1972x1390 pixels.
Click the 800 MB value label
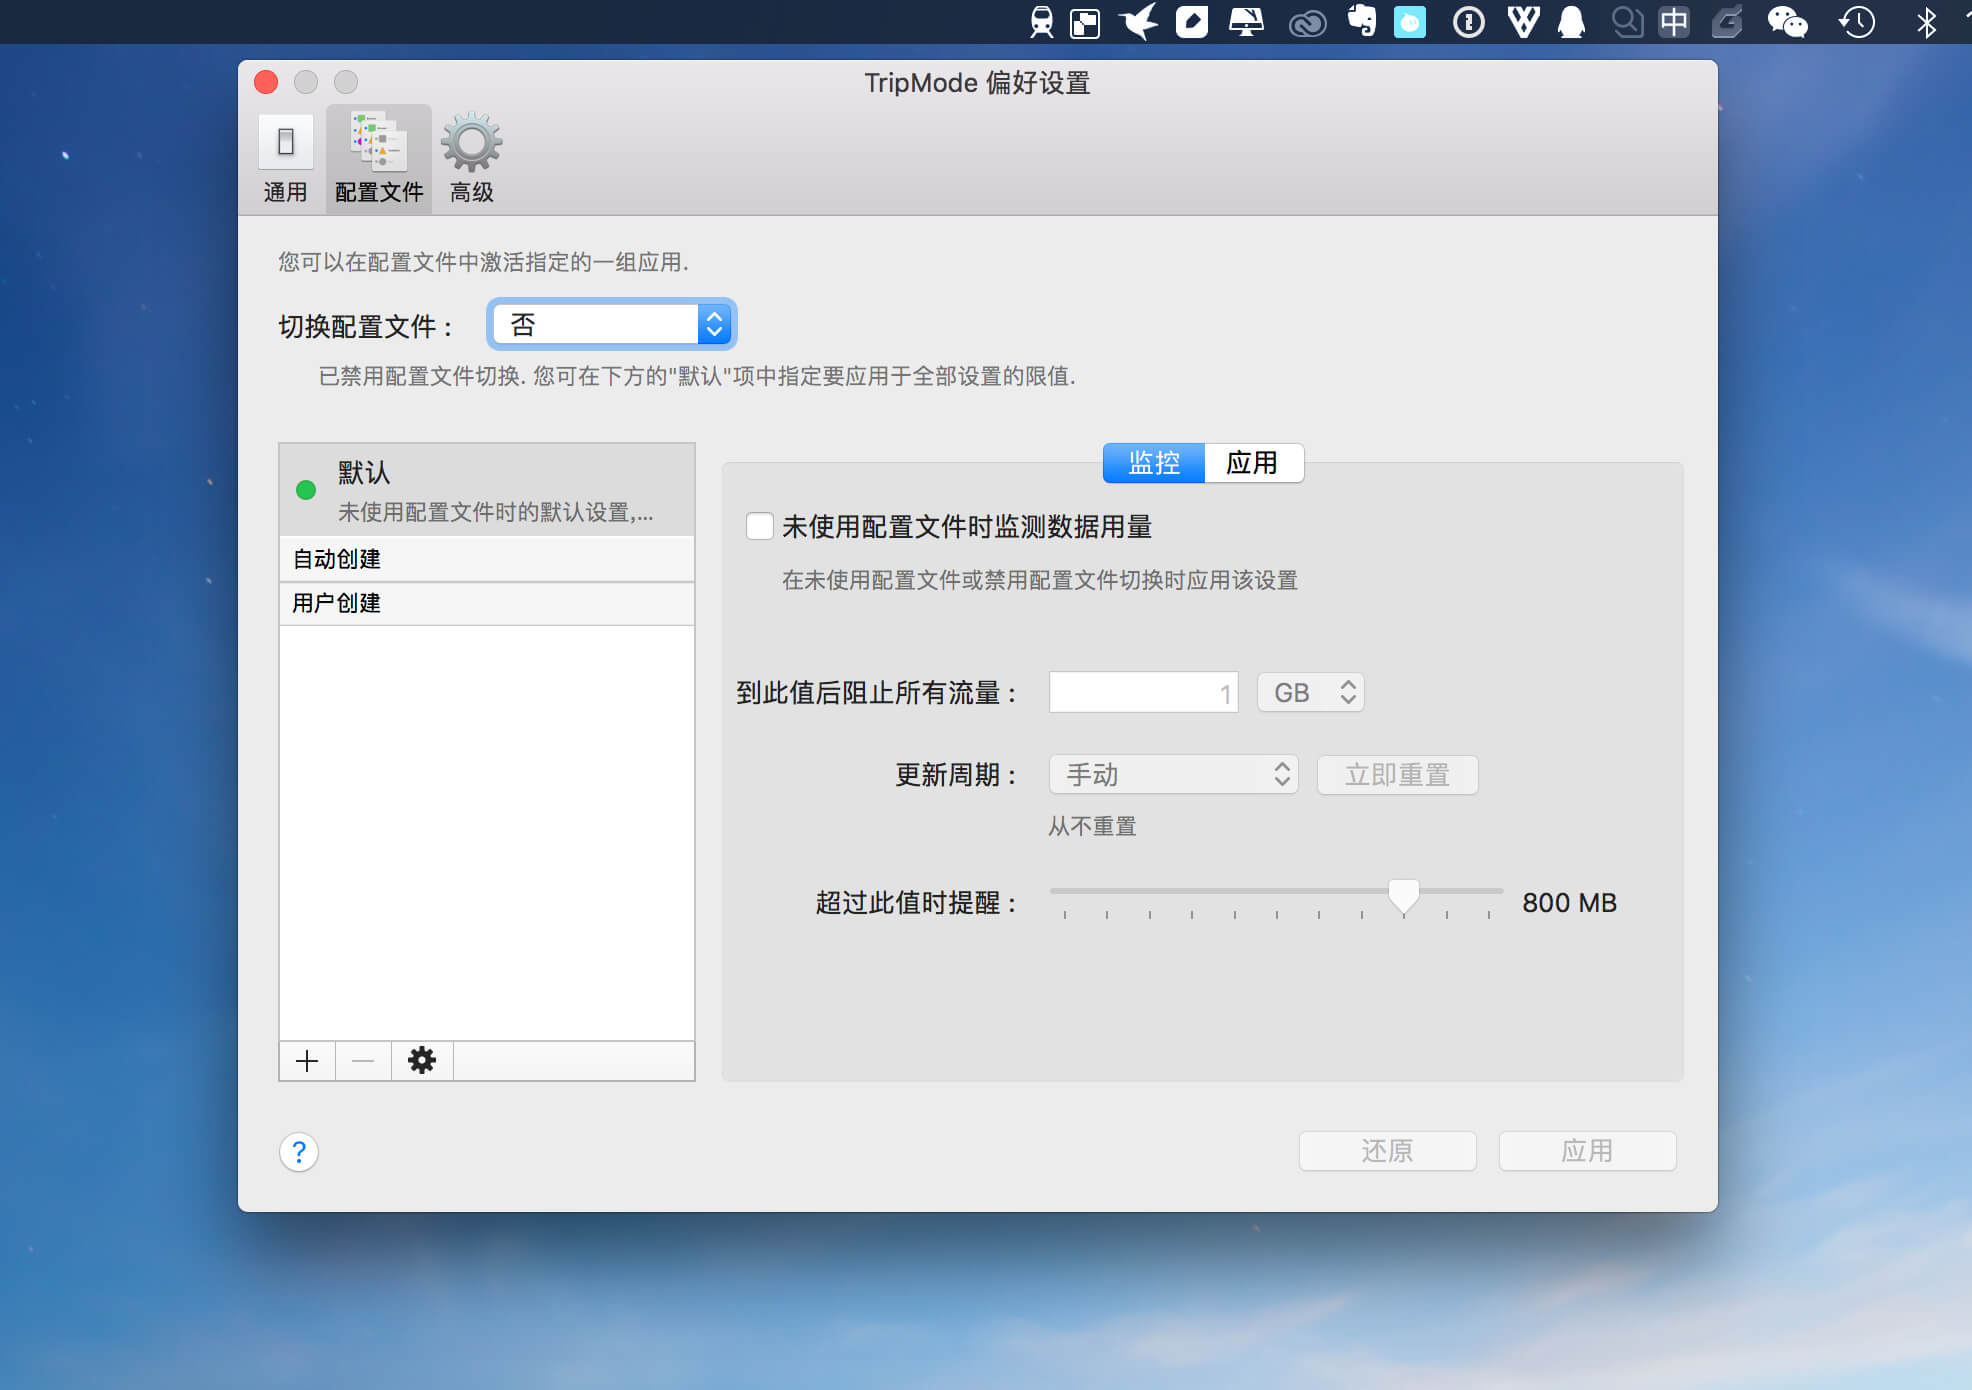1569,903
